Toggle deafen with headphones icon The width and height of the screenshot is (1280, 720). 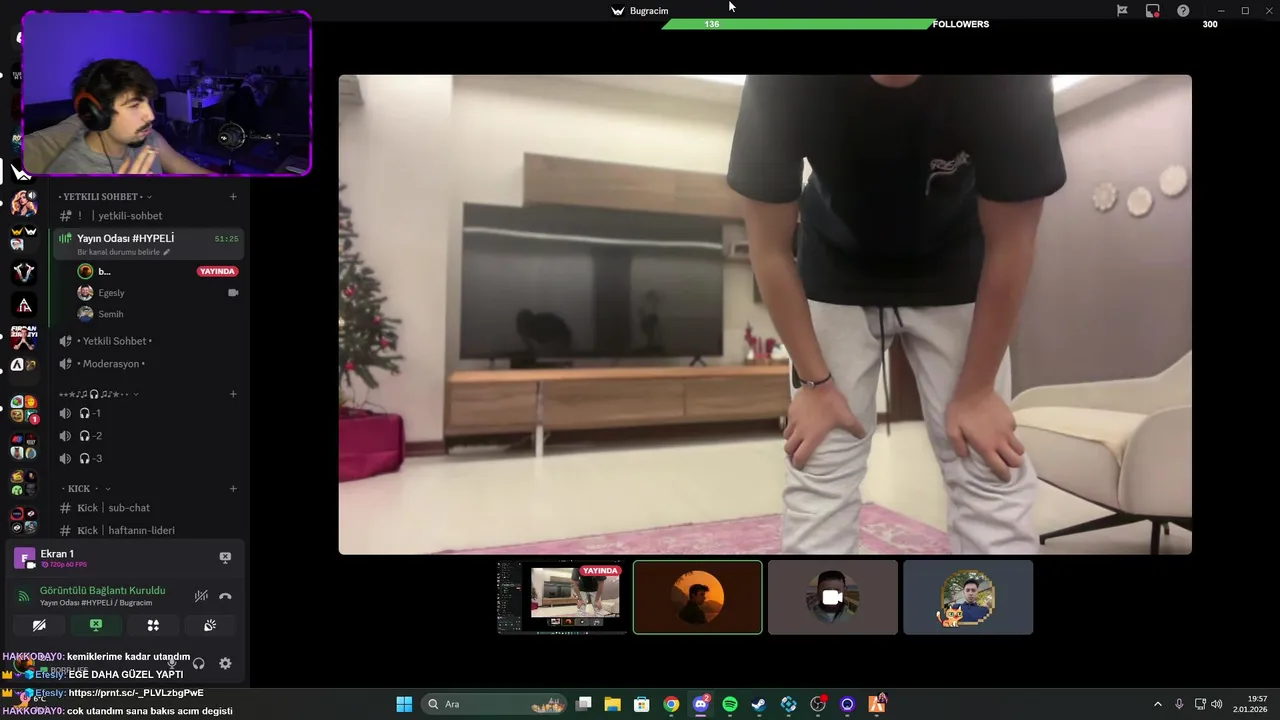point(198,663)
